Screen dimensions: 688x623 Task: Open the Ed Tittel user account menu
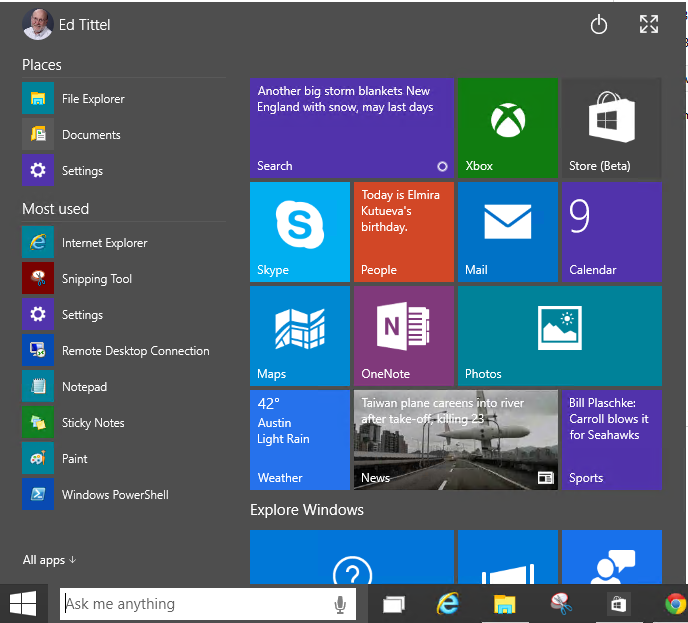point(66,25)
